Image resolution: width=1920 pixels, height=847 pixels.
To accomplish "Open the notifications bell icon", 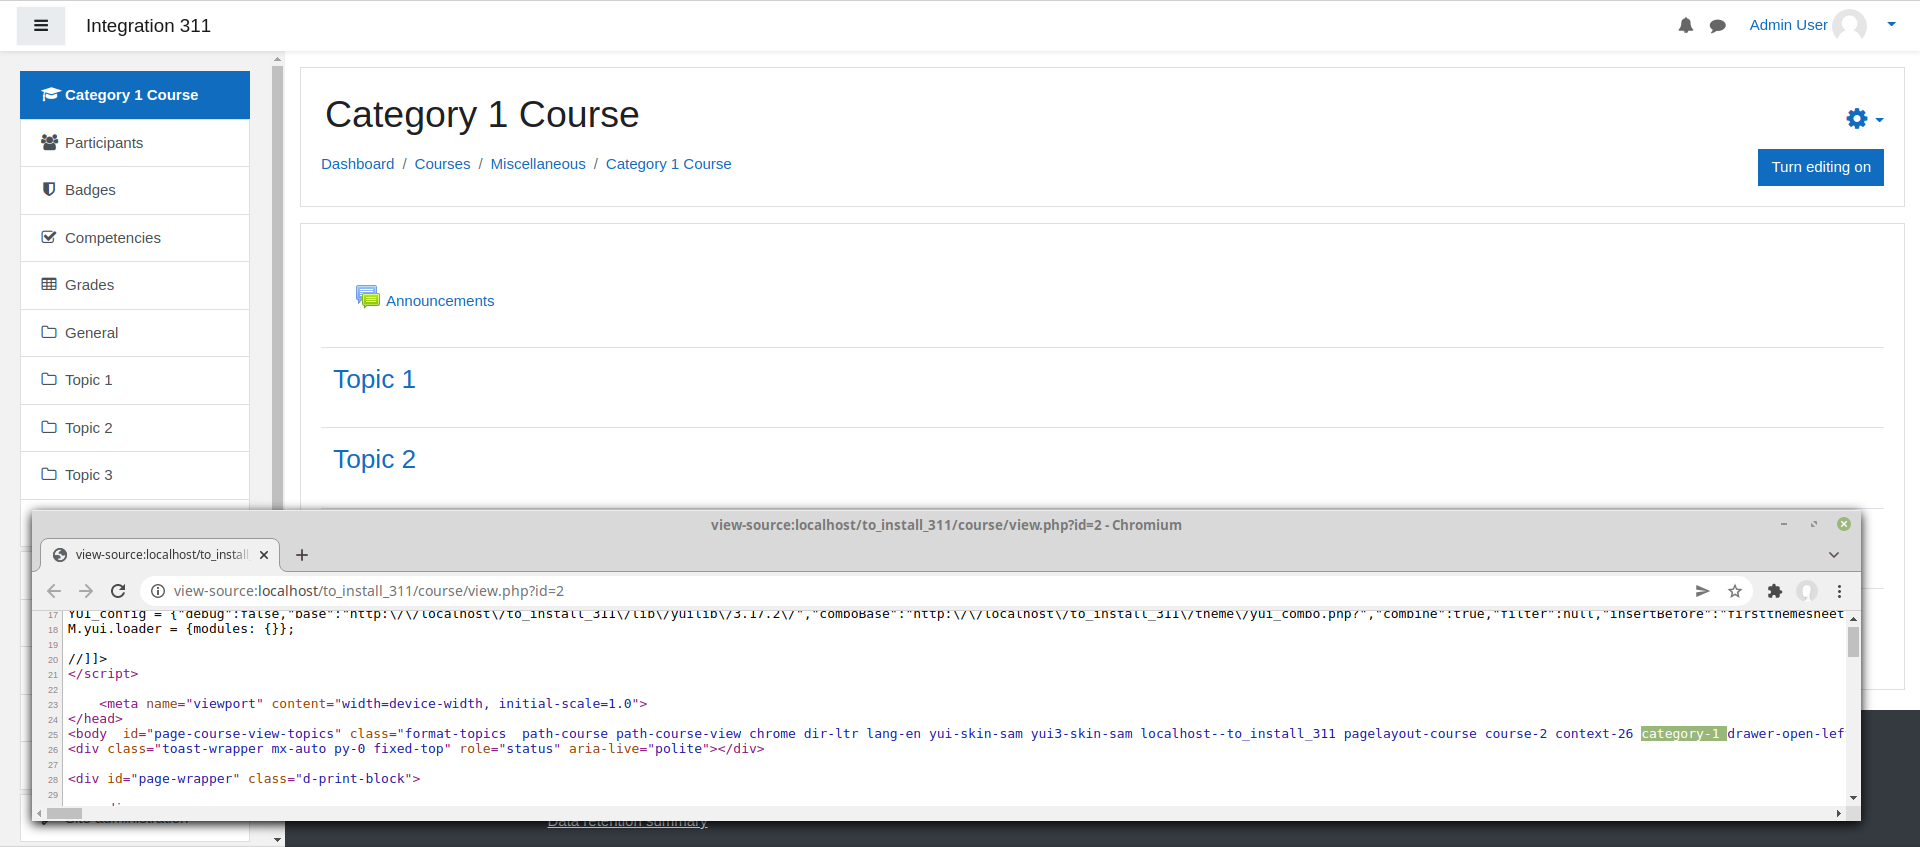I will click(1686, 26).
